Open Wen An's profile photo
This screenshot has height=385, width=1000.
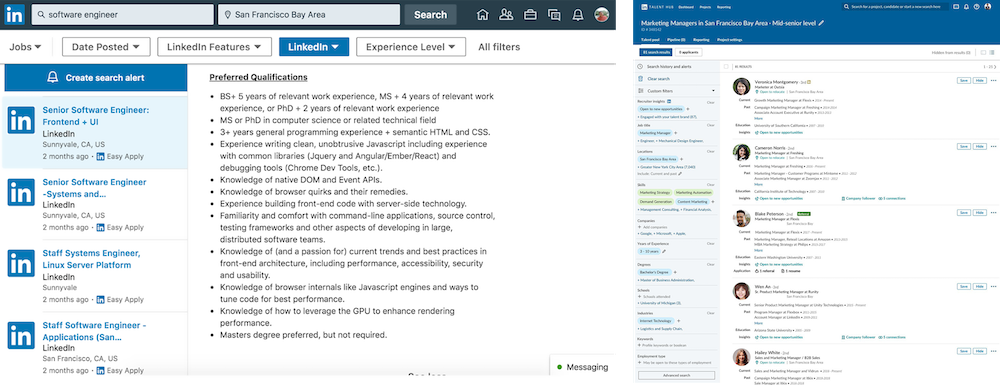[x=741, y=291]
